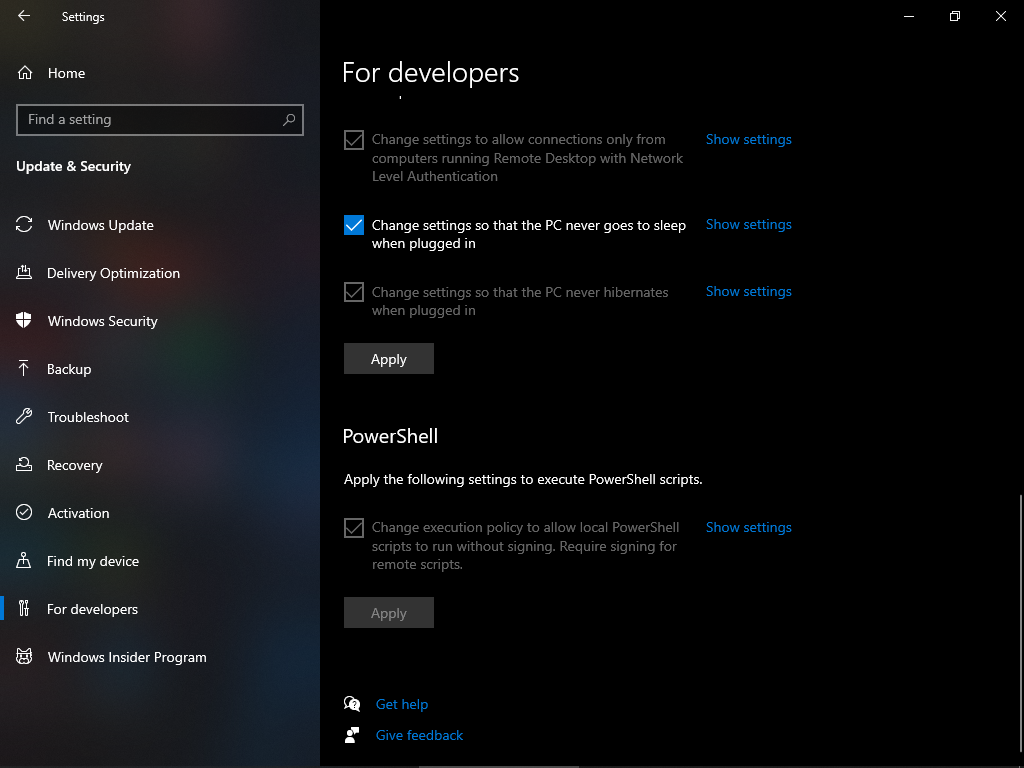The image size is (1024, 768).
Task: Toggle Network Level Authentication checkbox
Action: coord(354,140)
